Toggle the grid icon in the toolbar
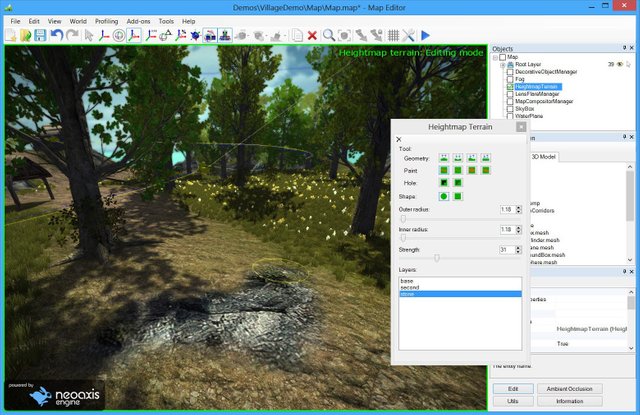The image size is (640, 415). coord(393,36)
